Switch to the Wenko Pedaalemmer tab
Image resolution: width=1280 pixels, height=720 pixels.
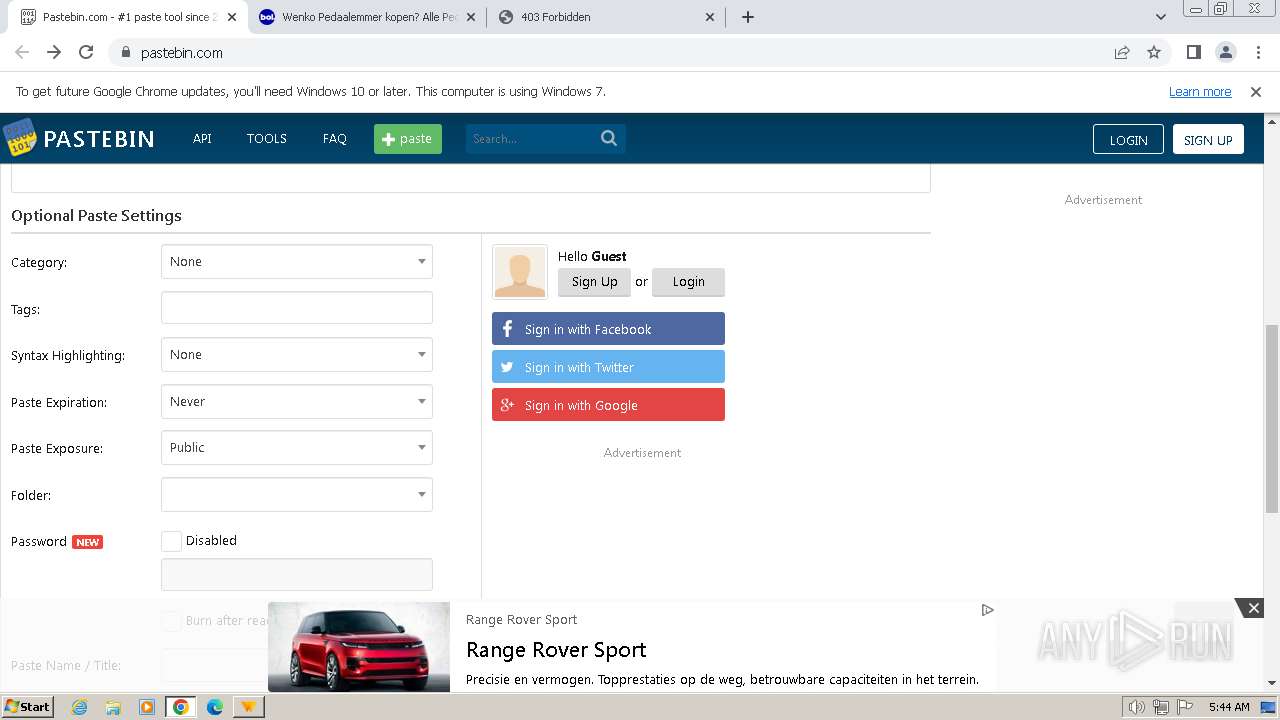(368, 17)
